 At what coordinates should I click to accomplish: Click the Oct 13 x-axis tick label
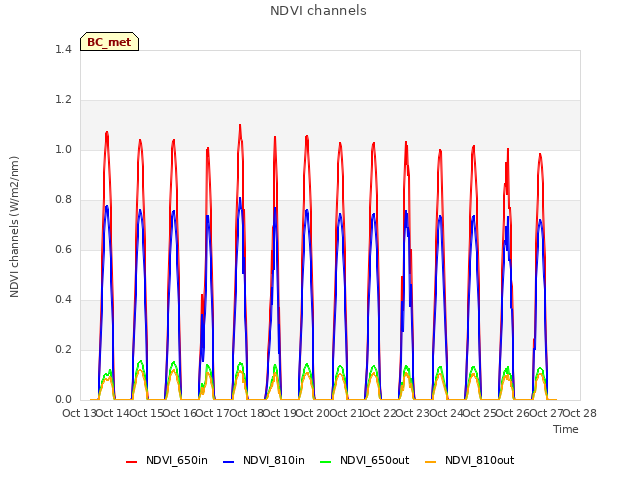[x=80, y=413]
